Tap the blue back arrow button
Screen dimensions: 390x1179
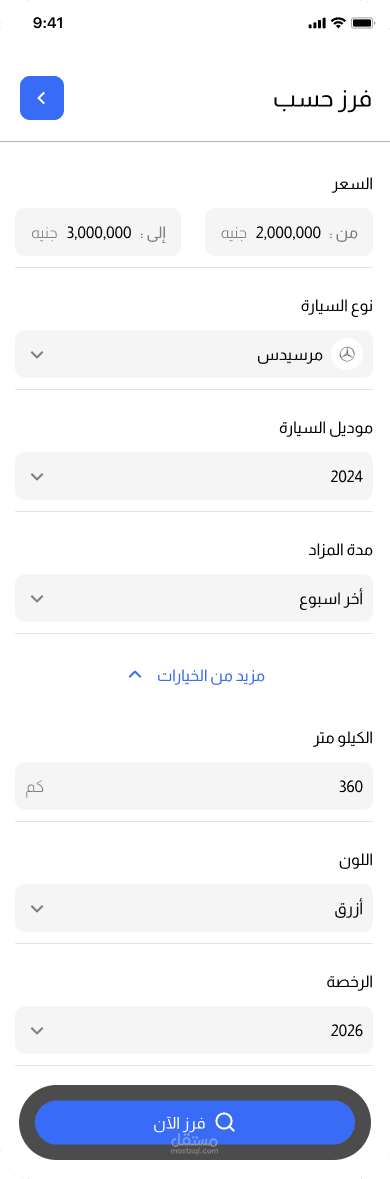tap(42, 98)
